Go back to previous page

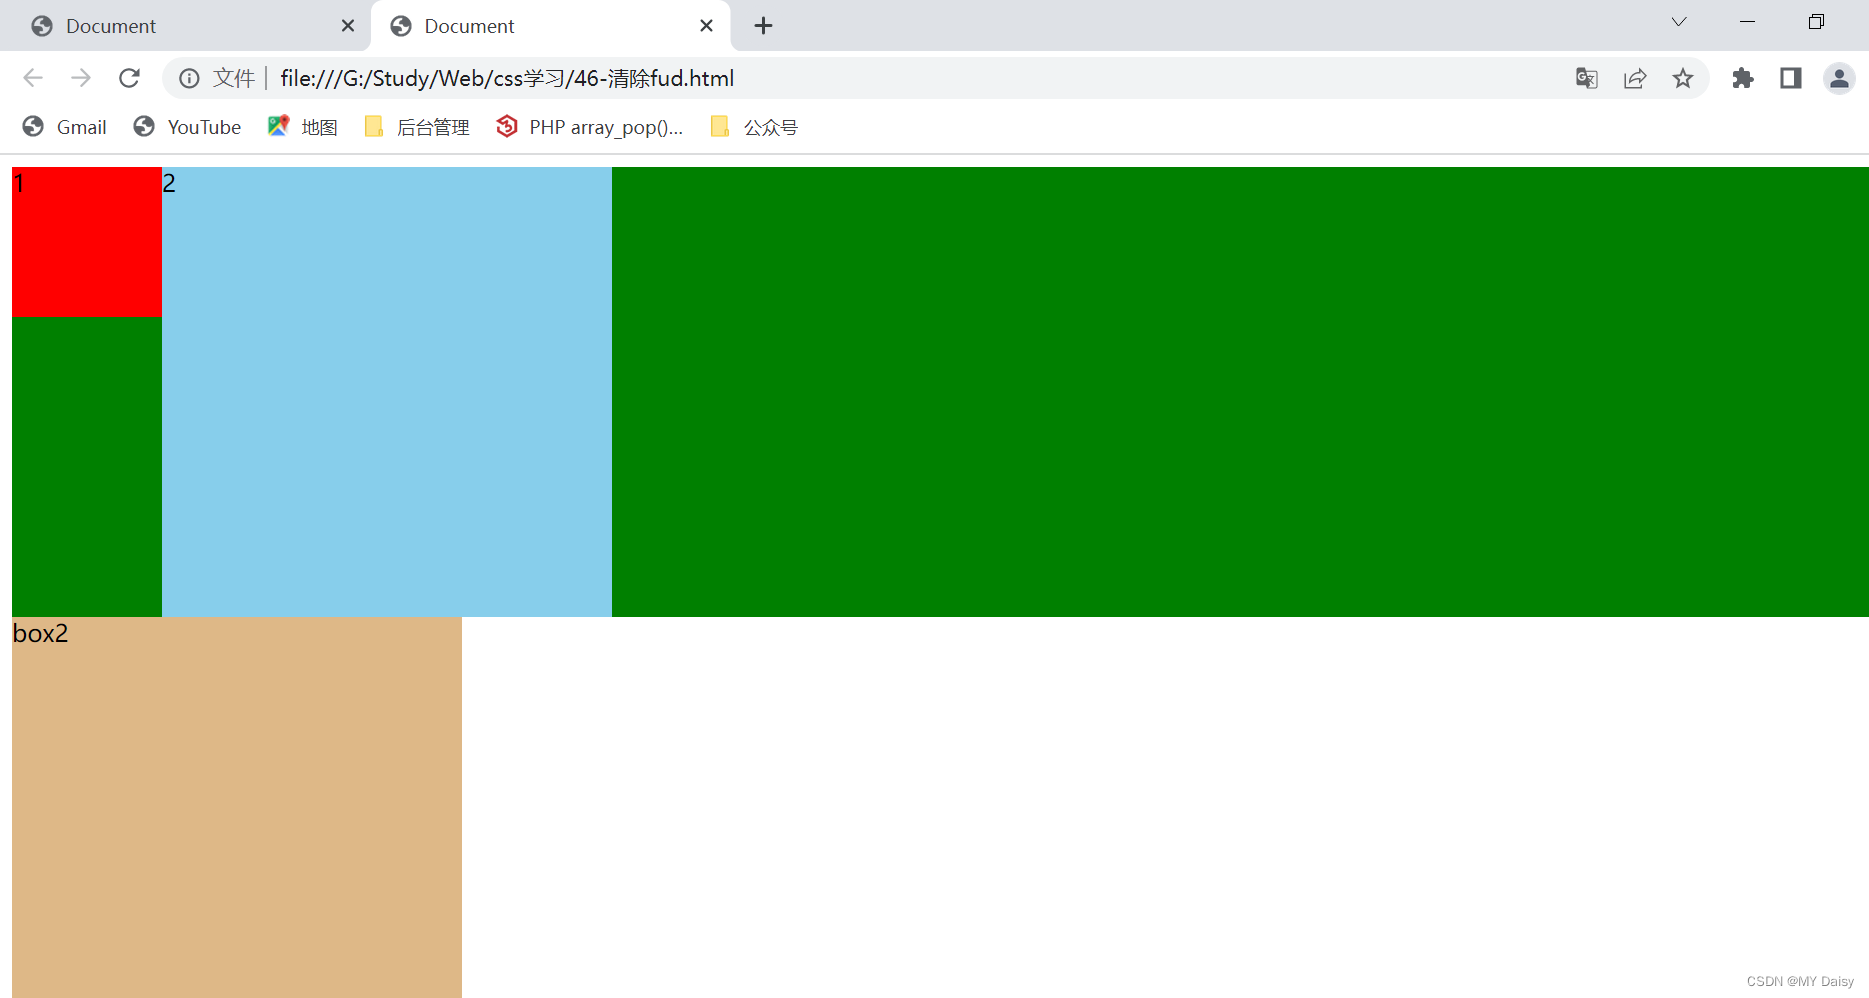coord(33,78)
